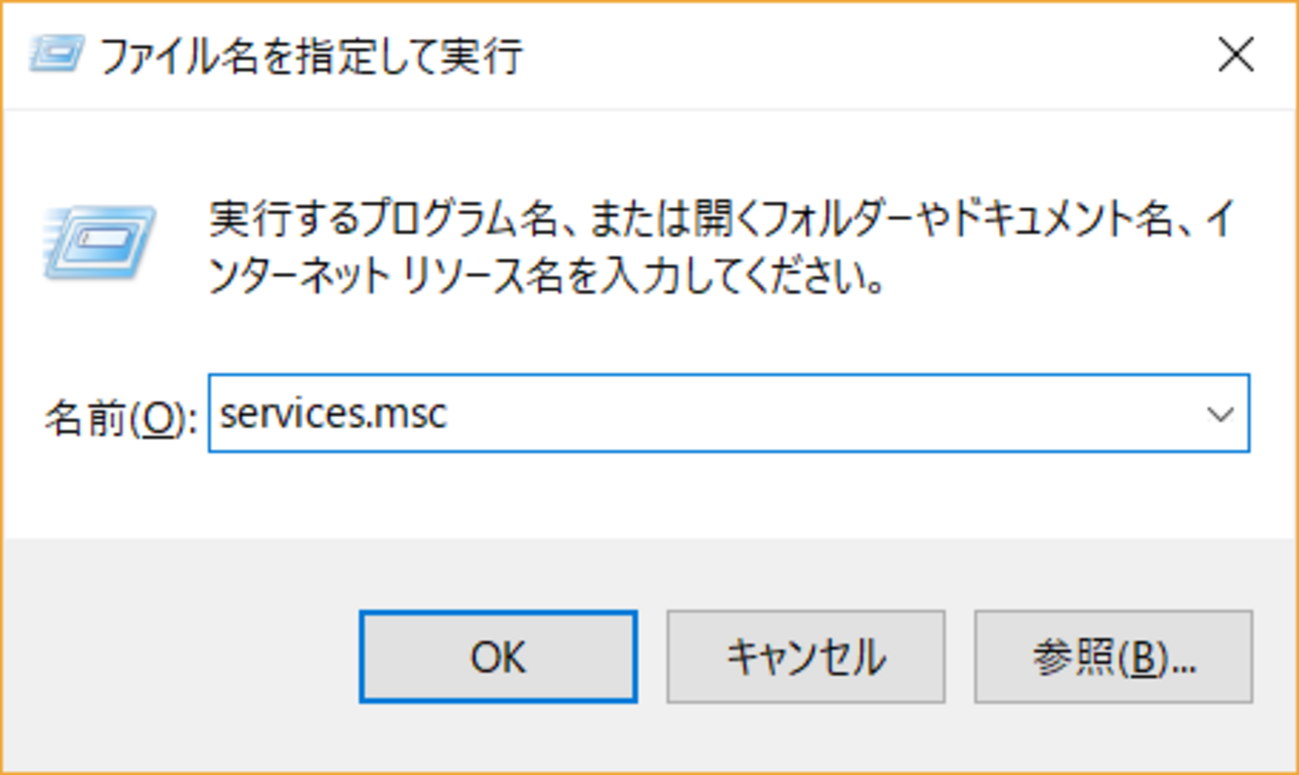Close the ファイル名を指定して実行 dialog
1299x775 pixels.
[1236, 56]
